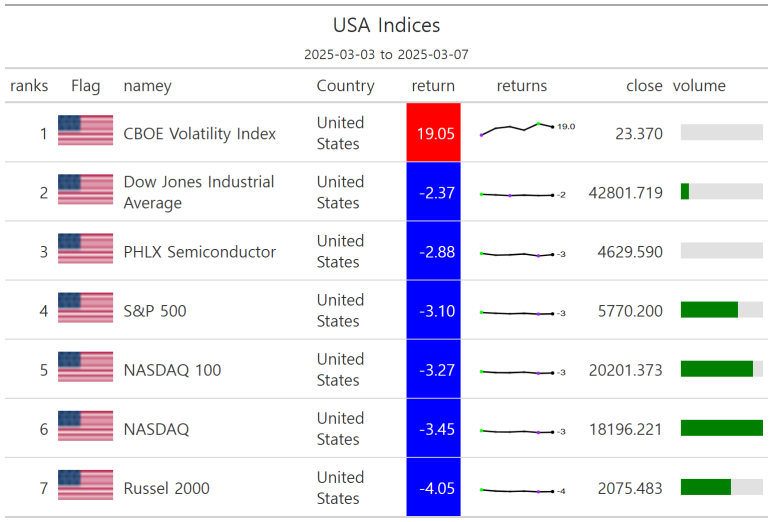The height and width of the screenshot is (522, 773).
Task: Click the 2075.483 close value
Action: point(630,488)
